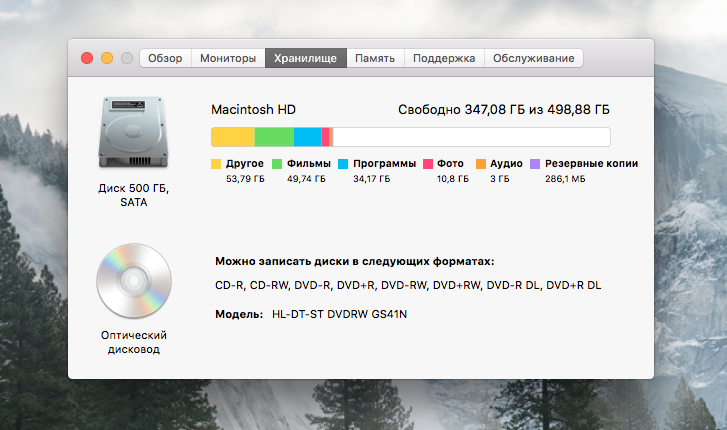Click the Другое label

(x=245, y=164)
